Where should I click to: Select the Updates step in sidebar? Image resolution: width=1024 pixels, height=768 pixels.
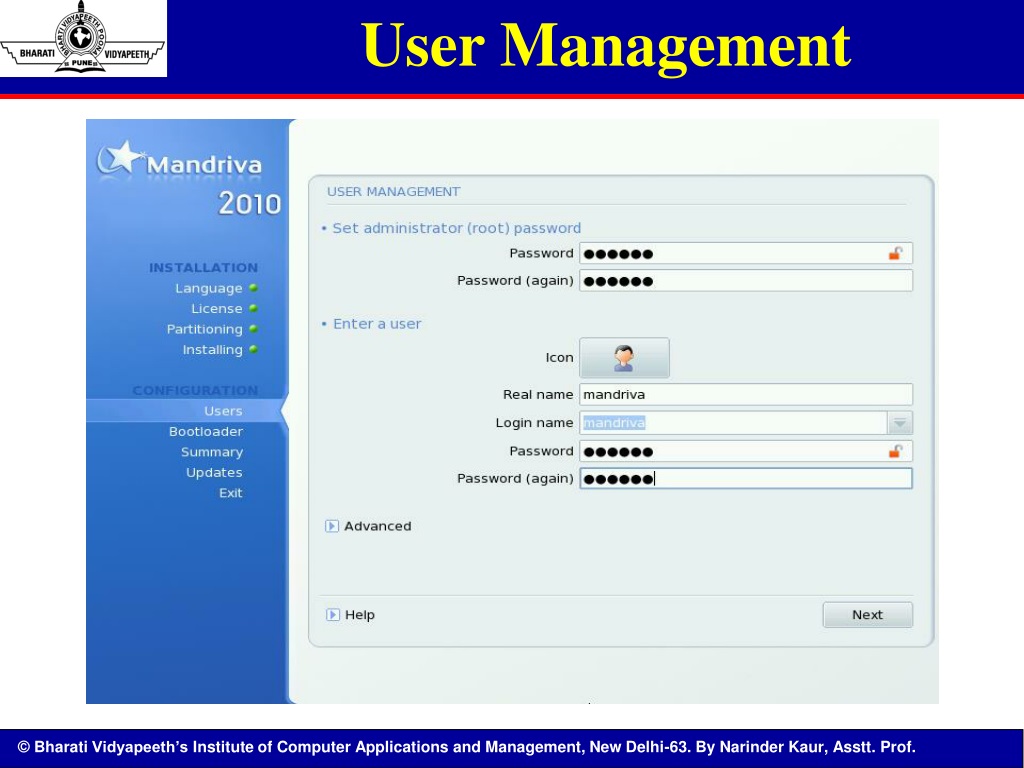coord(214,472)
